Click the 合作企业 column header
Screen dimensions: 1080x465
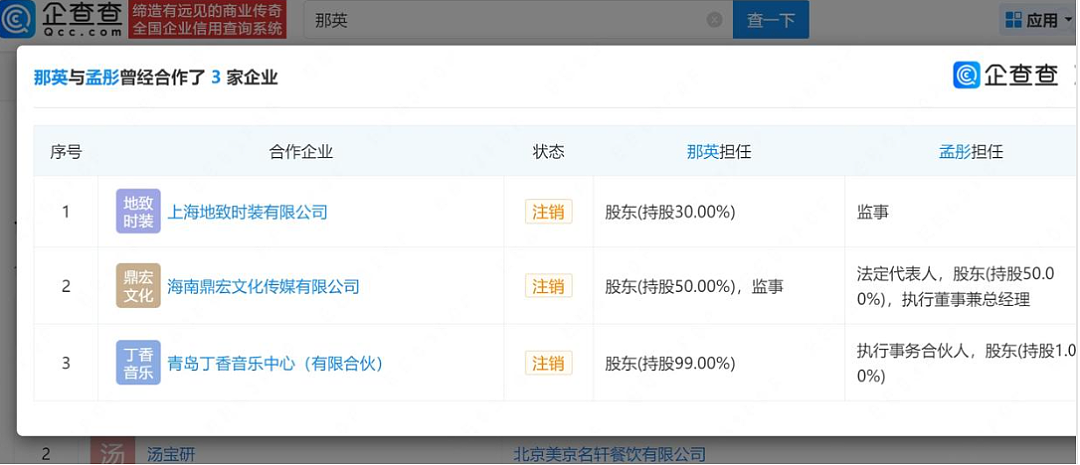[301, 152]
